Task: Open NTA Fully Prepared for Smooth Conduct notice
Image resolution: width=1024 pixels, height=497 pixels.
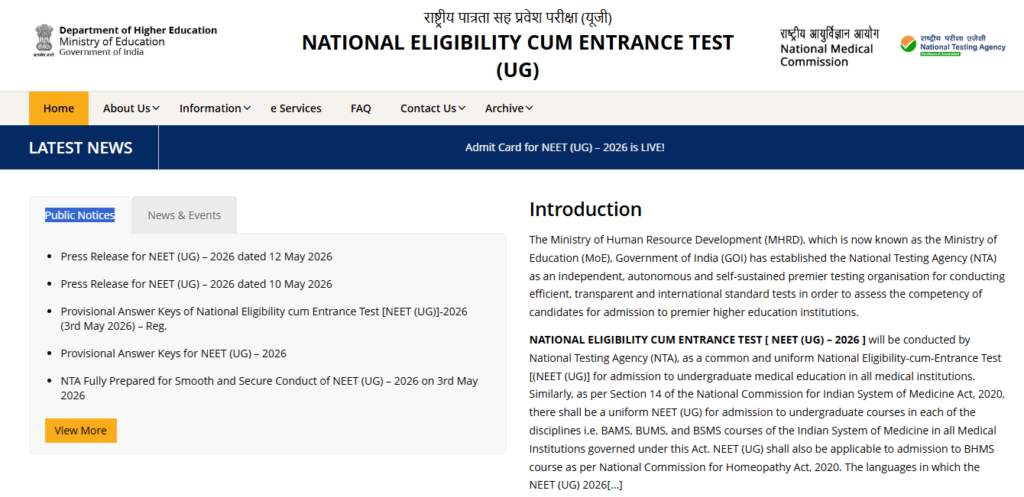Action: 269,388
